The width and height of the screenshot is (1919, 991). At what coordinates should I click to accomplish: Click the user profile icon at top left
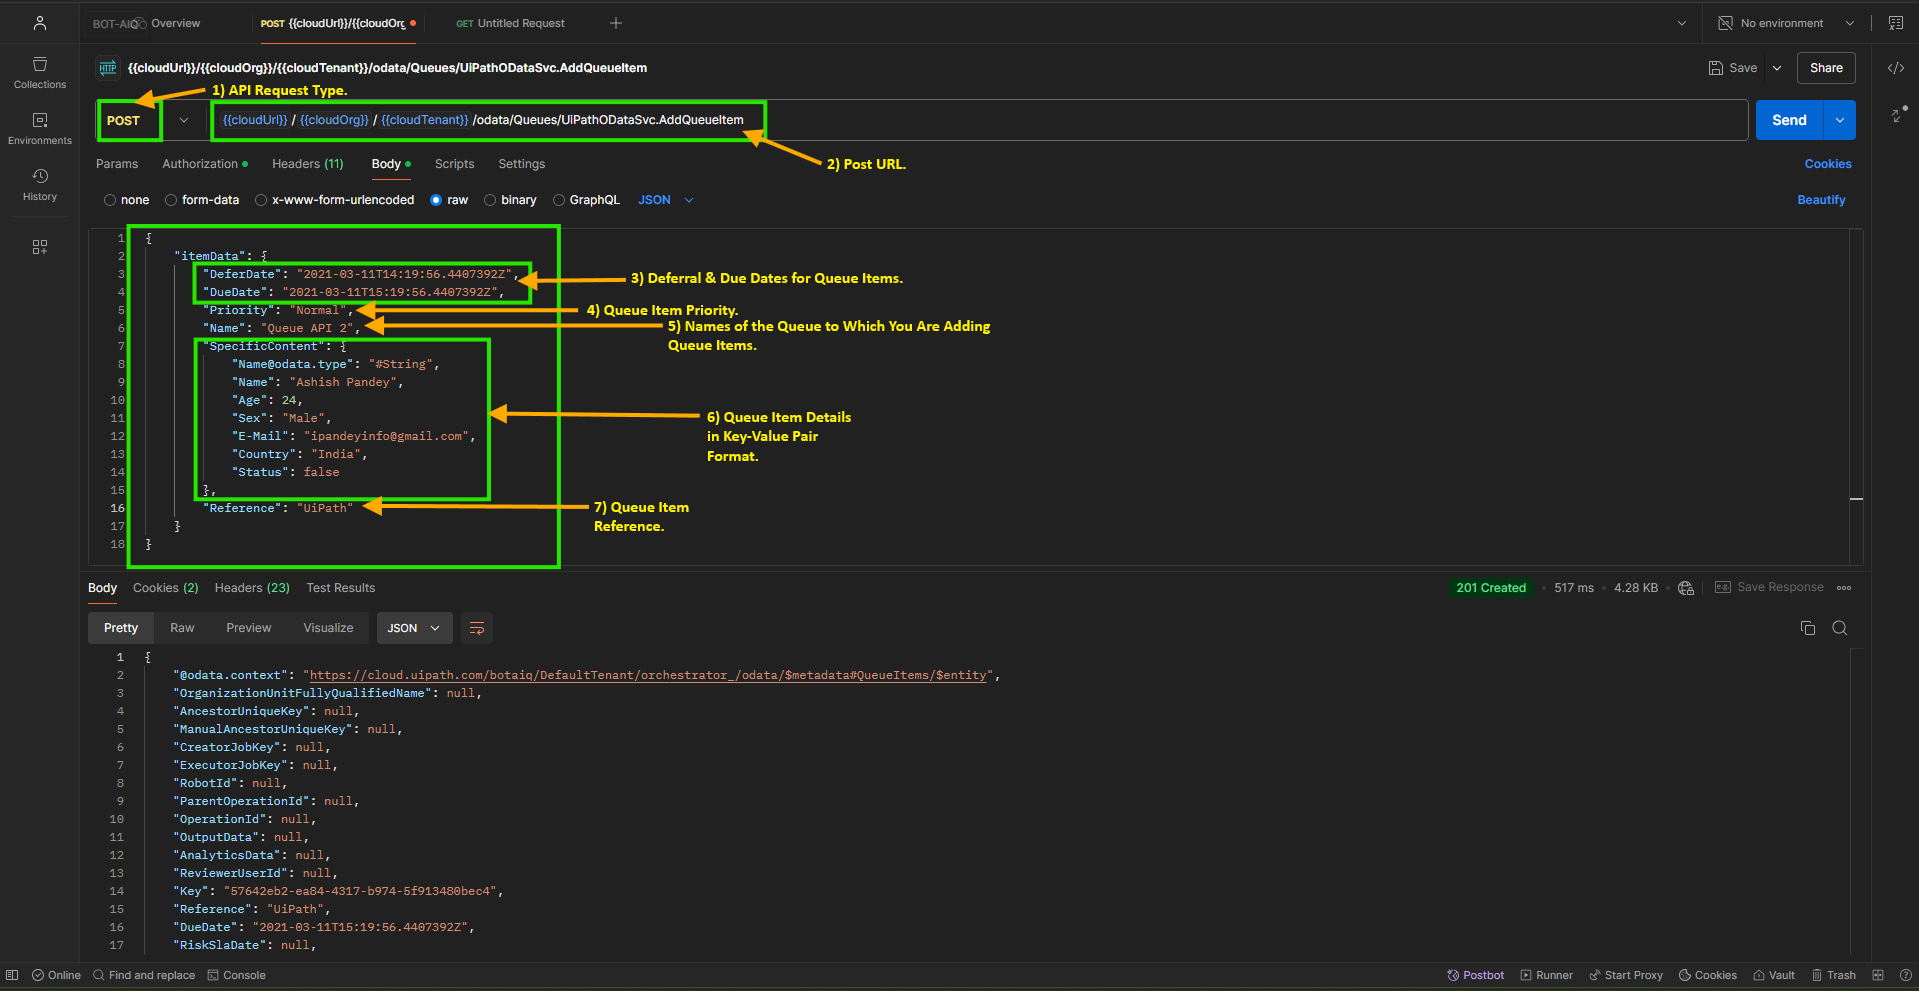(x=40, y=23)
